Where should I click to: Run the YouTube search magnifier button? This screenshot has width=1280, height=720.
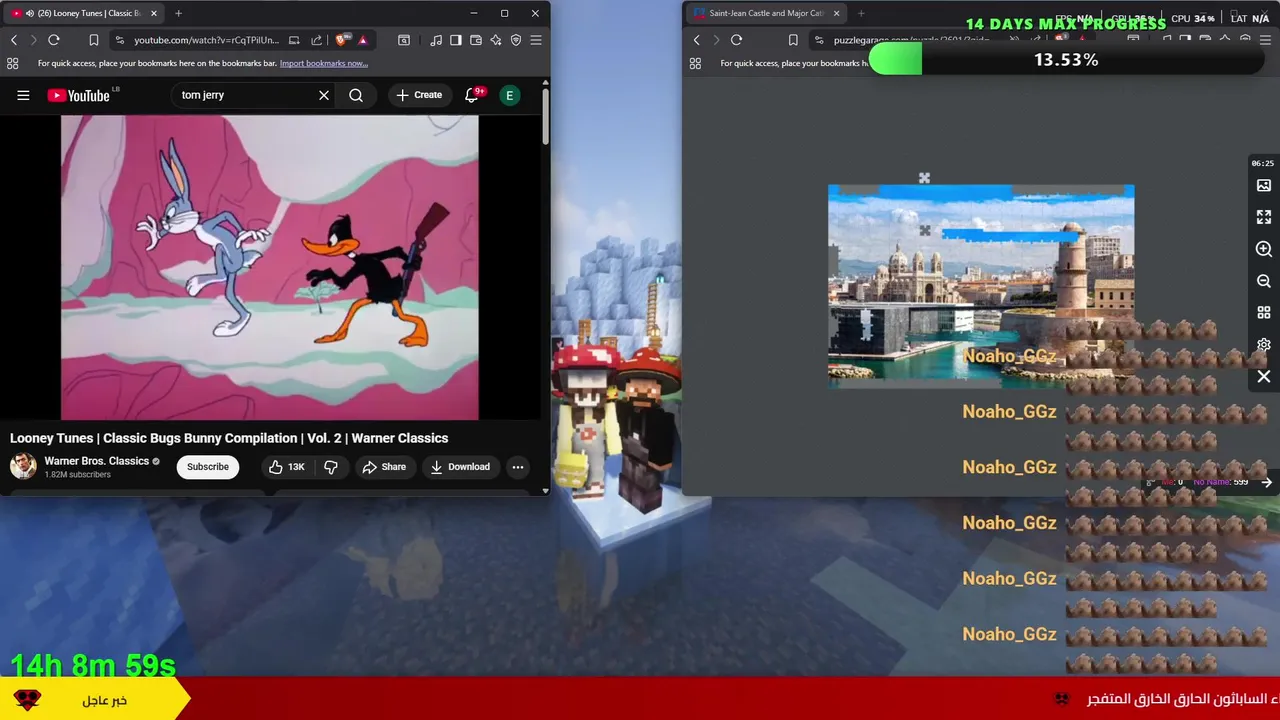(356, 95)
